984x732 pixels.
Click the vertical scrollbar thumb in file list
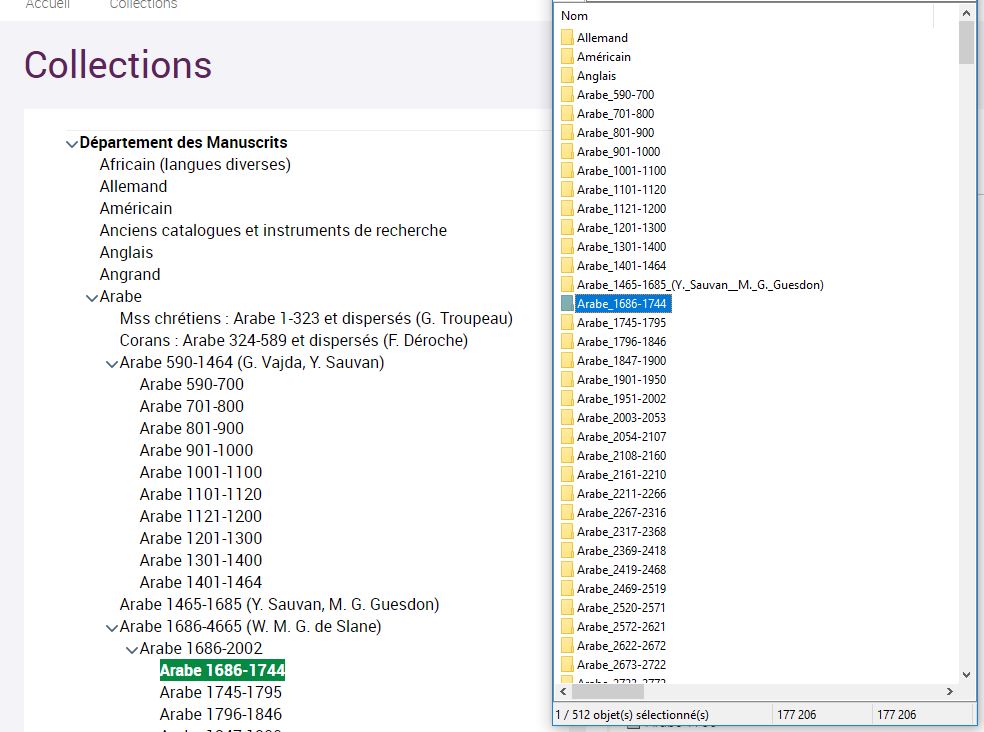tap(966, 42)
